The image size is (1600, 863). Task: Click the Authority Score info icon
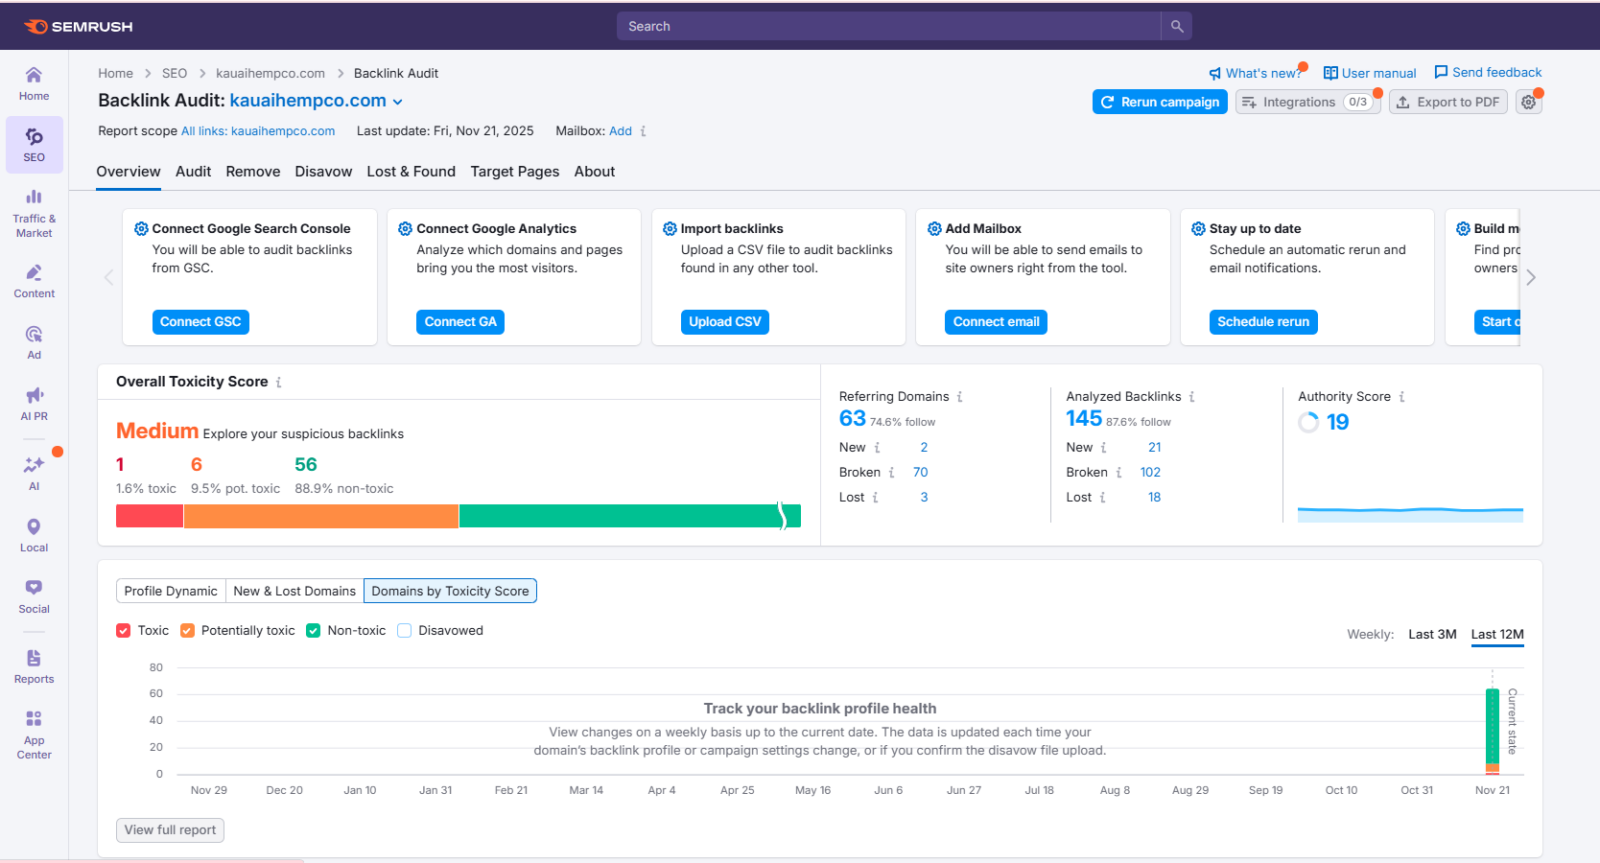(1402, 397)
